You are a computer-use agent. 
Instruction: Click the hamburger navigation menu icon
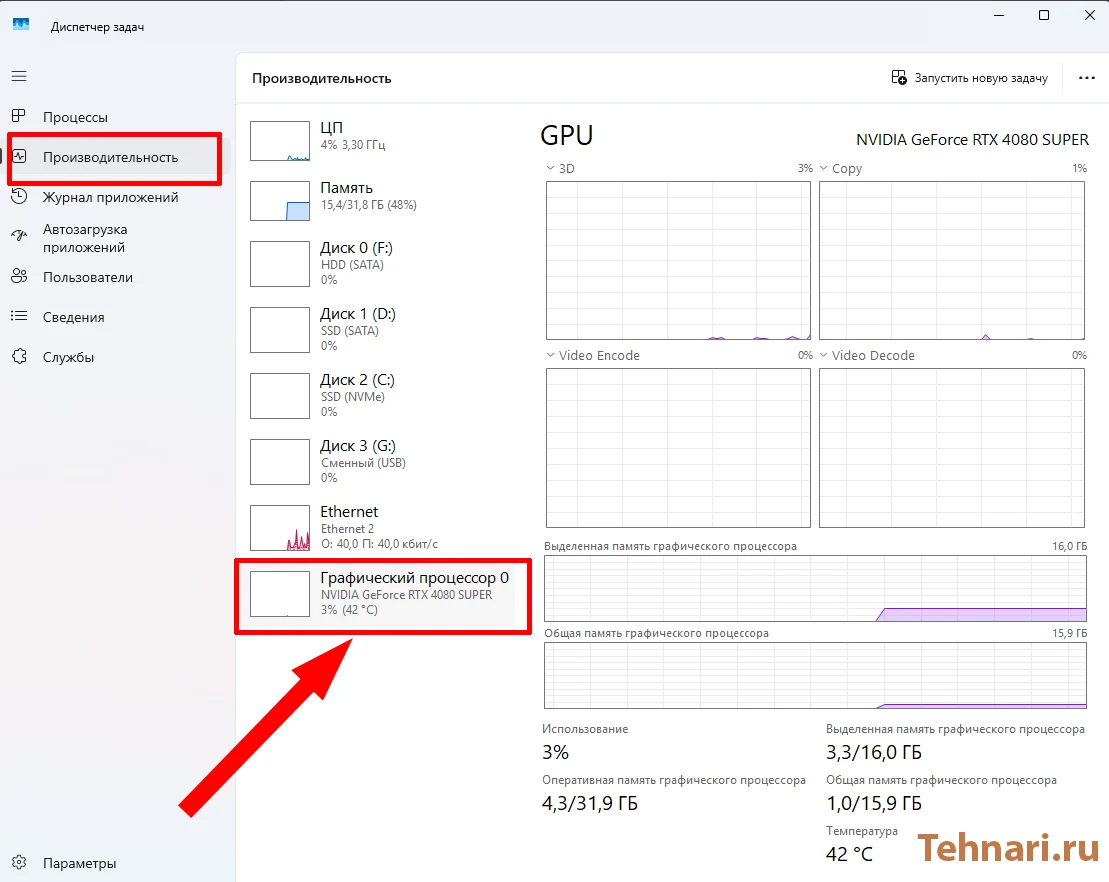pos(18,75)
